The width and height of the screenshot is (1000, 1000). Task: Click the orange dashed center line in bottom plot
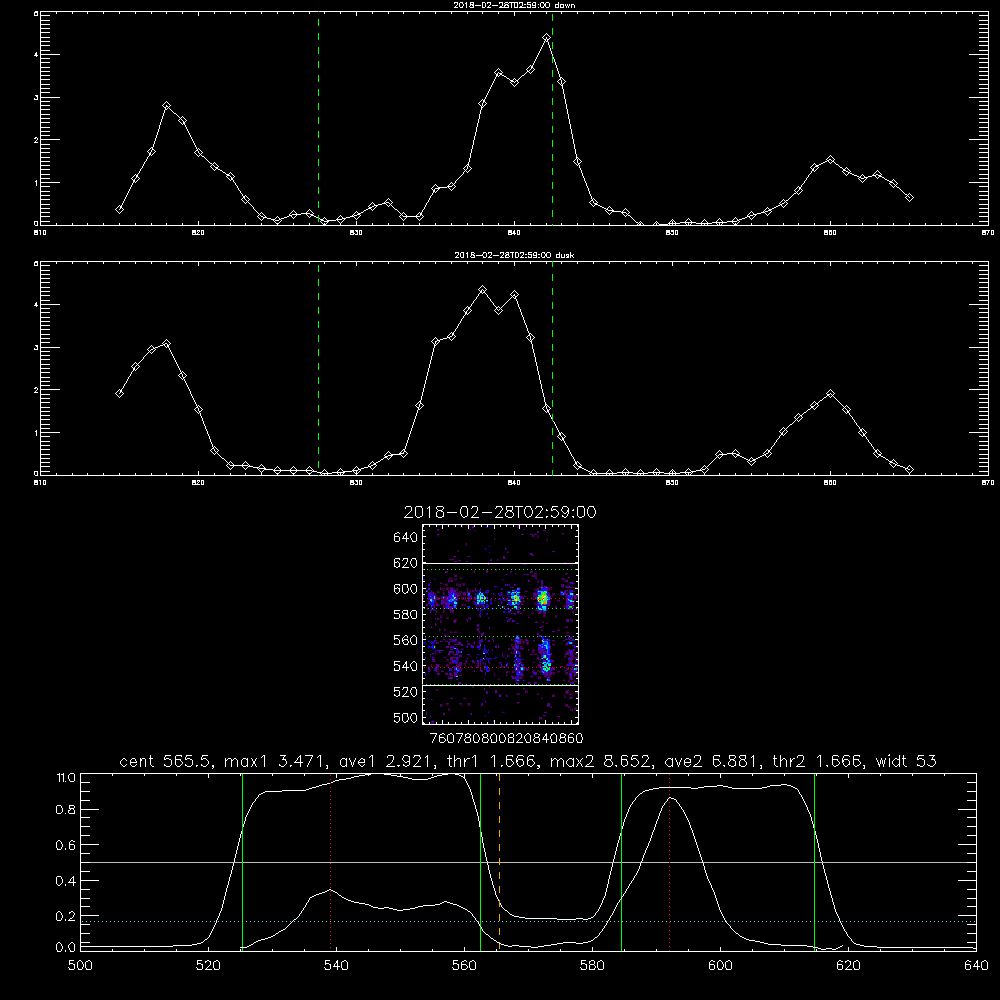499,861
